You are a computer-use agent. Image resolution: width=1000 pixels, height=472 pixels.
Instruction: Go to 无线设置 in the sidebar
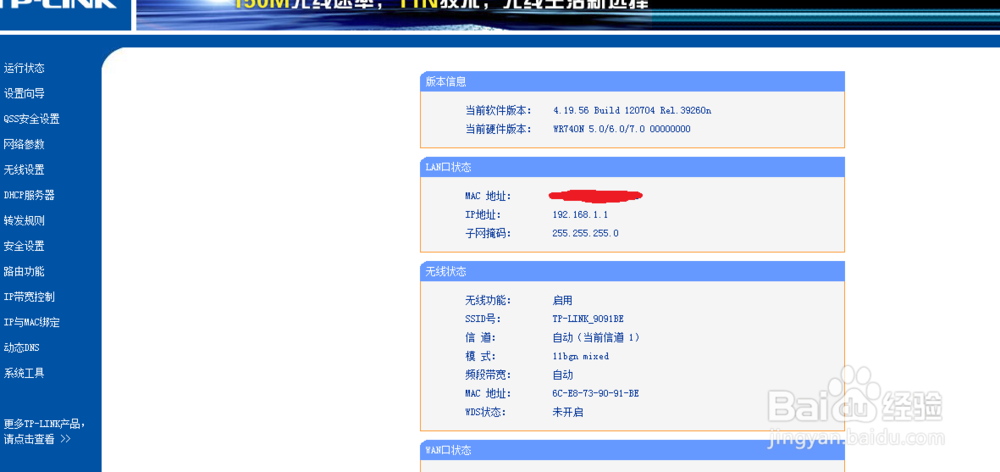(x=24, y=170)
